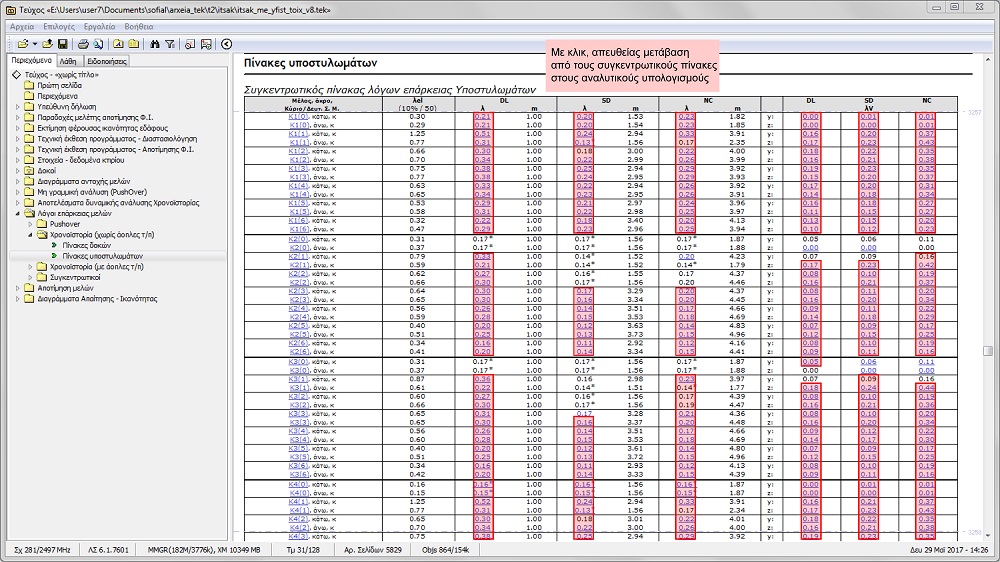Collapse Χρονοϊστορία (χωρίς άοπλες τ/π) node
This screenshot has height=562, width=1000.
tap(30, 235)
